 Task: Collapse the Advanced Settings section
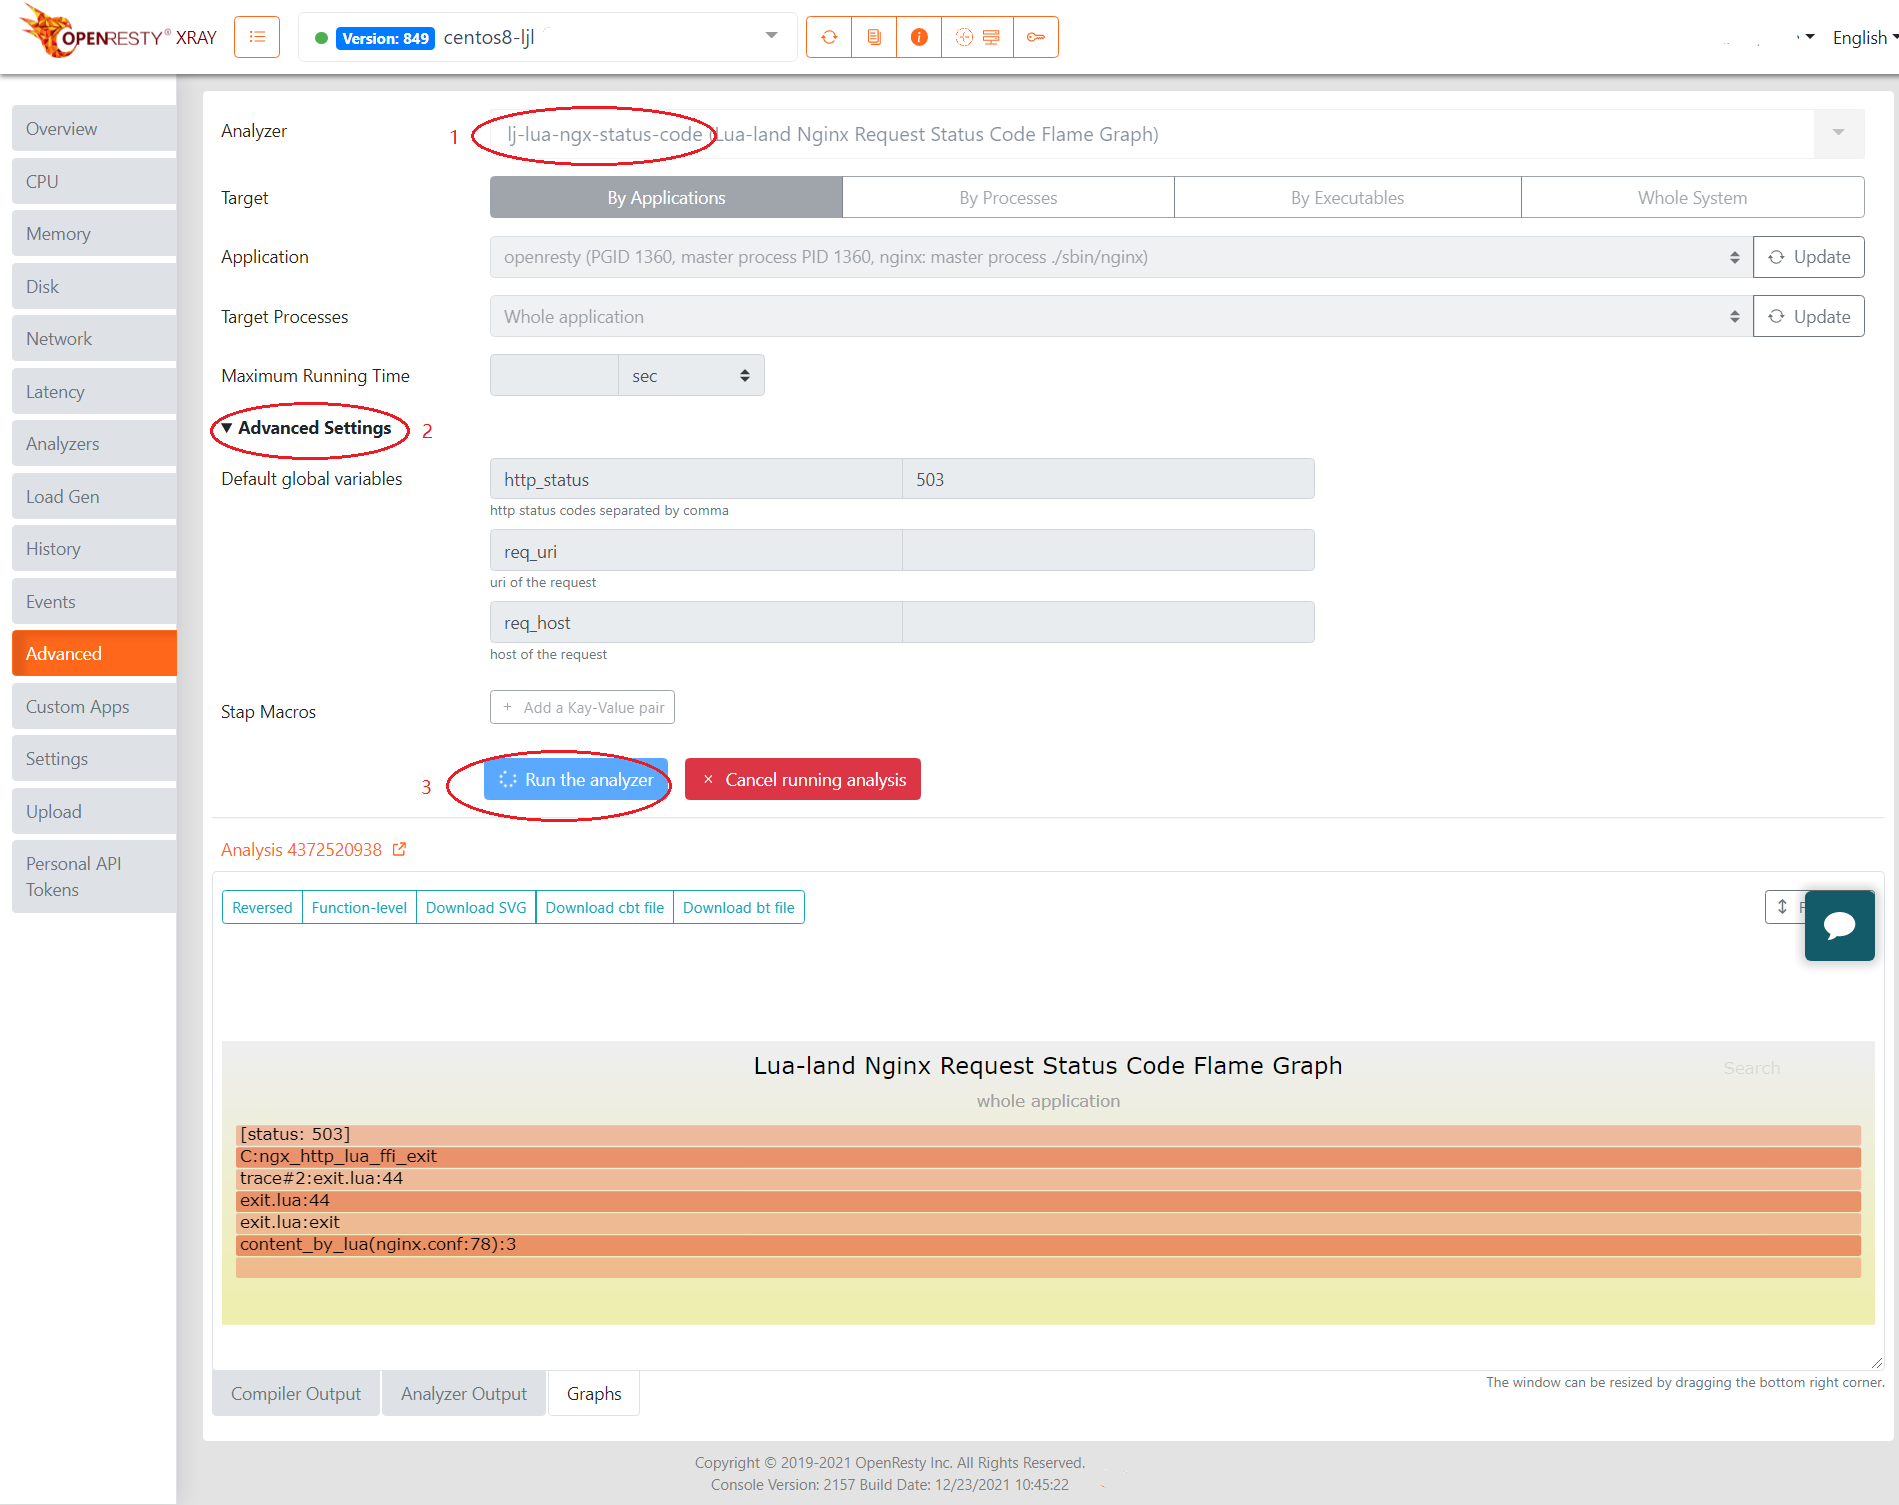pyautogui.click(x=306, y=428)
